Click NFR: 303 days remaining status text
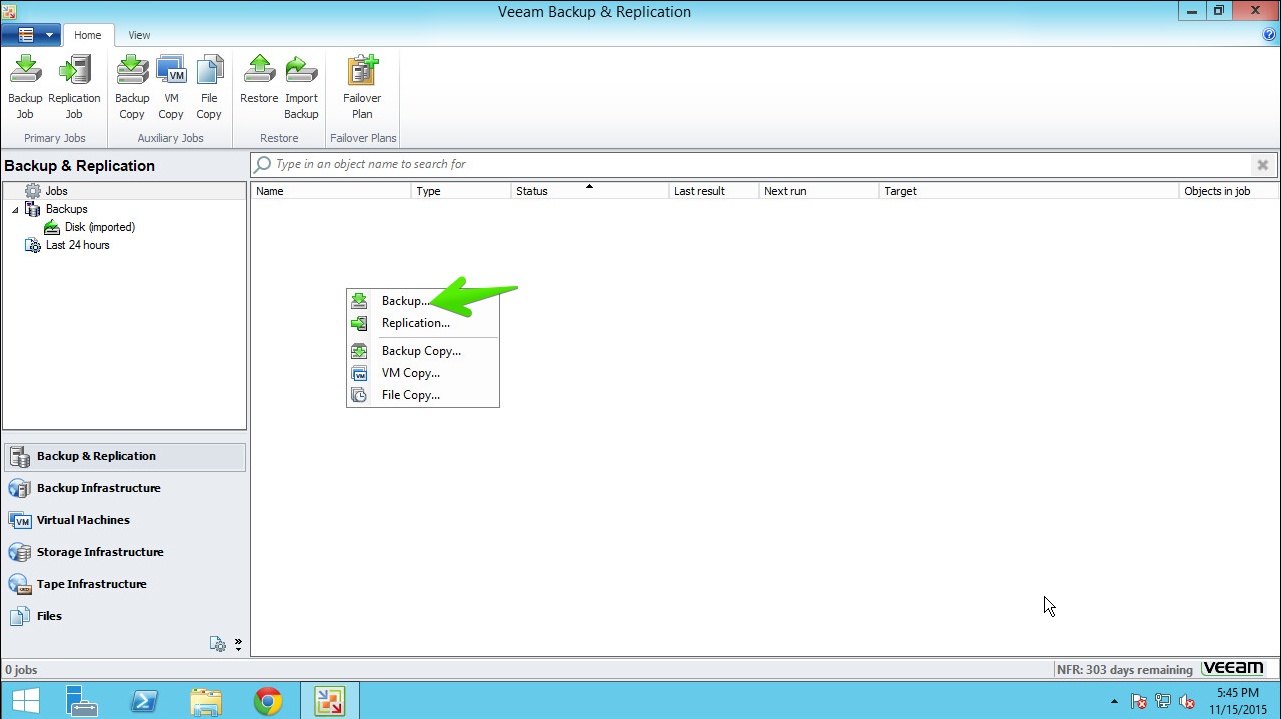 pyautogui.click(x=1124, y=670)
